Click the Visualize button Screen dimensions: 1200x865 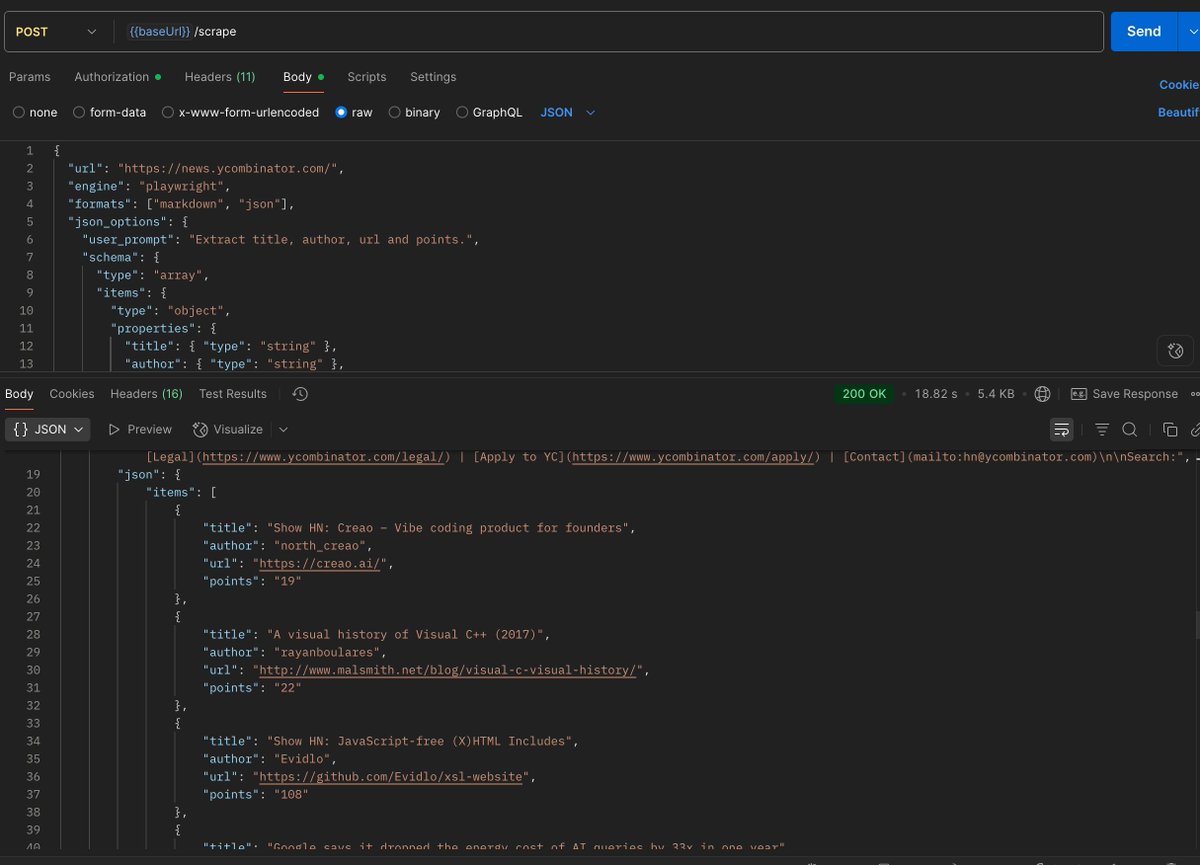pos(228,429)
